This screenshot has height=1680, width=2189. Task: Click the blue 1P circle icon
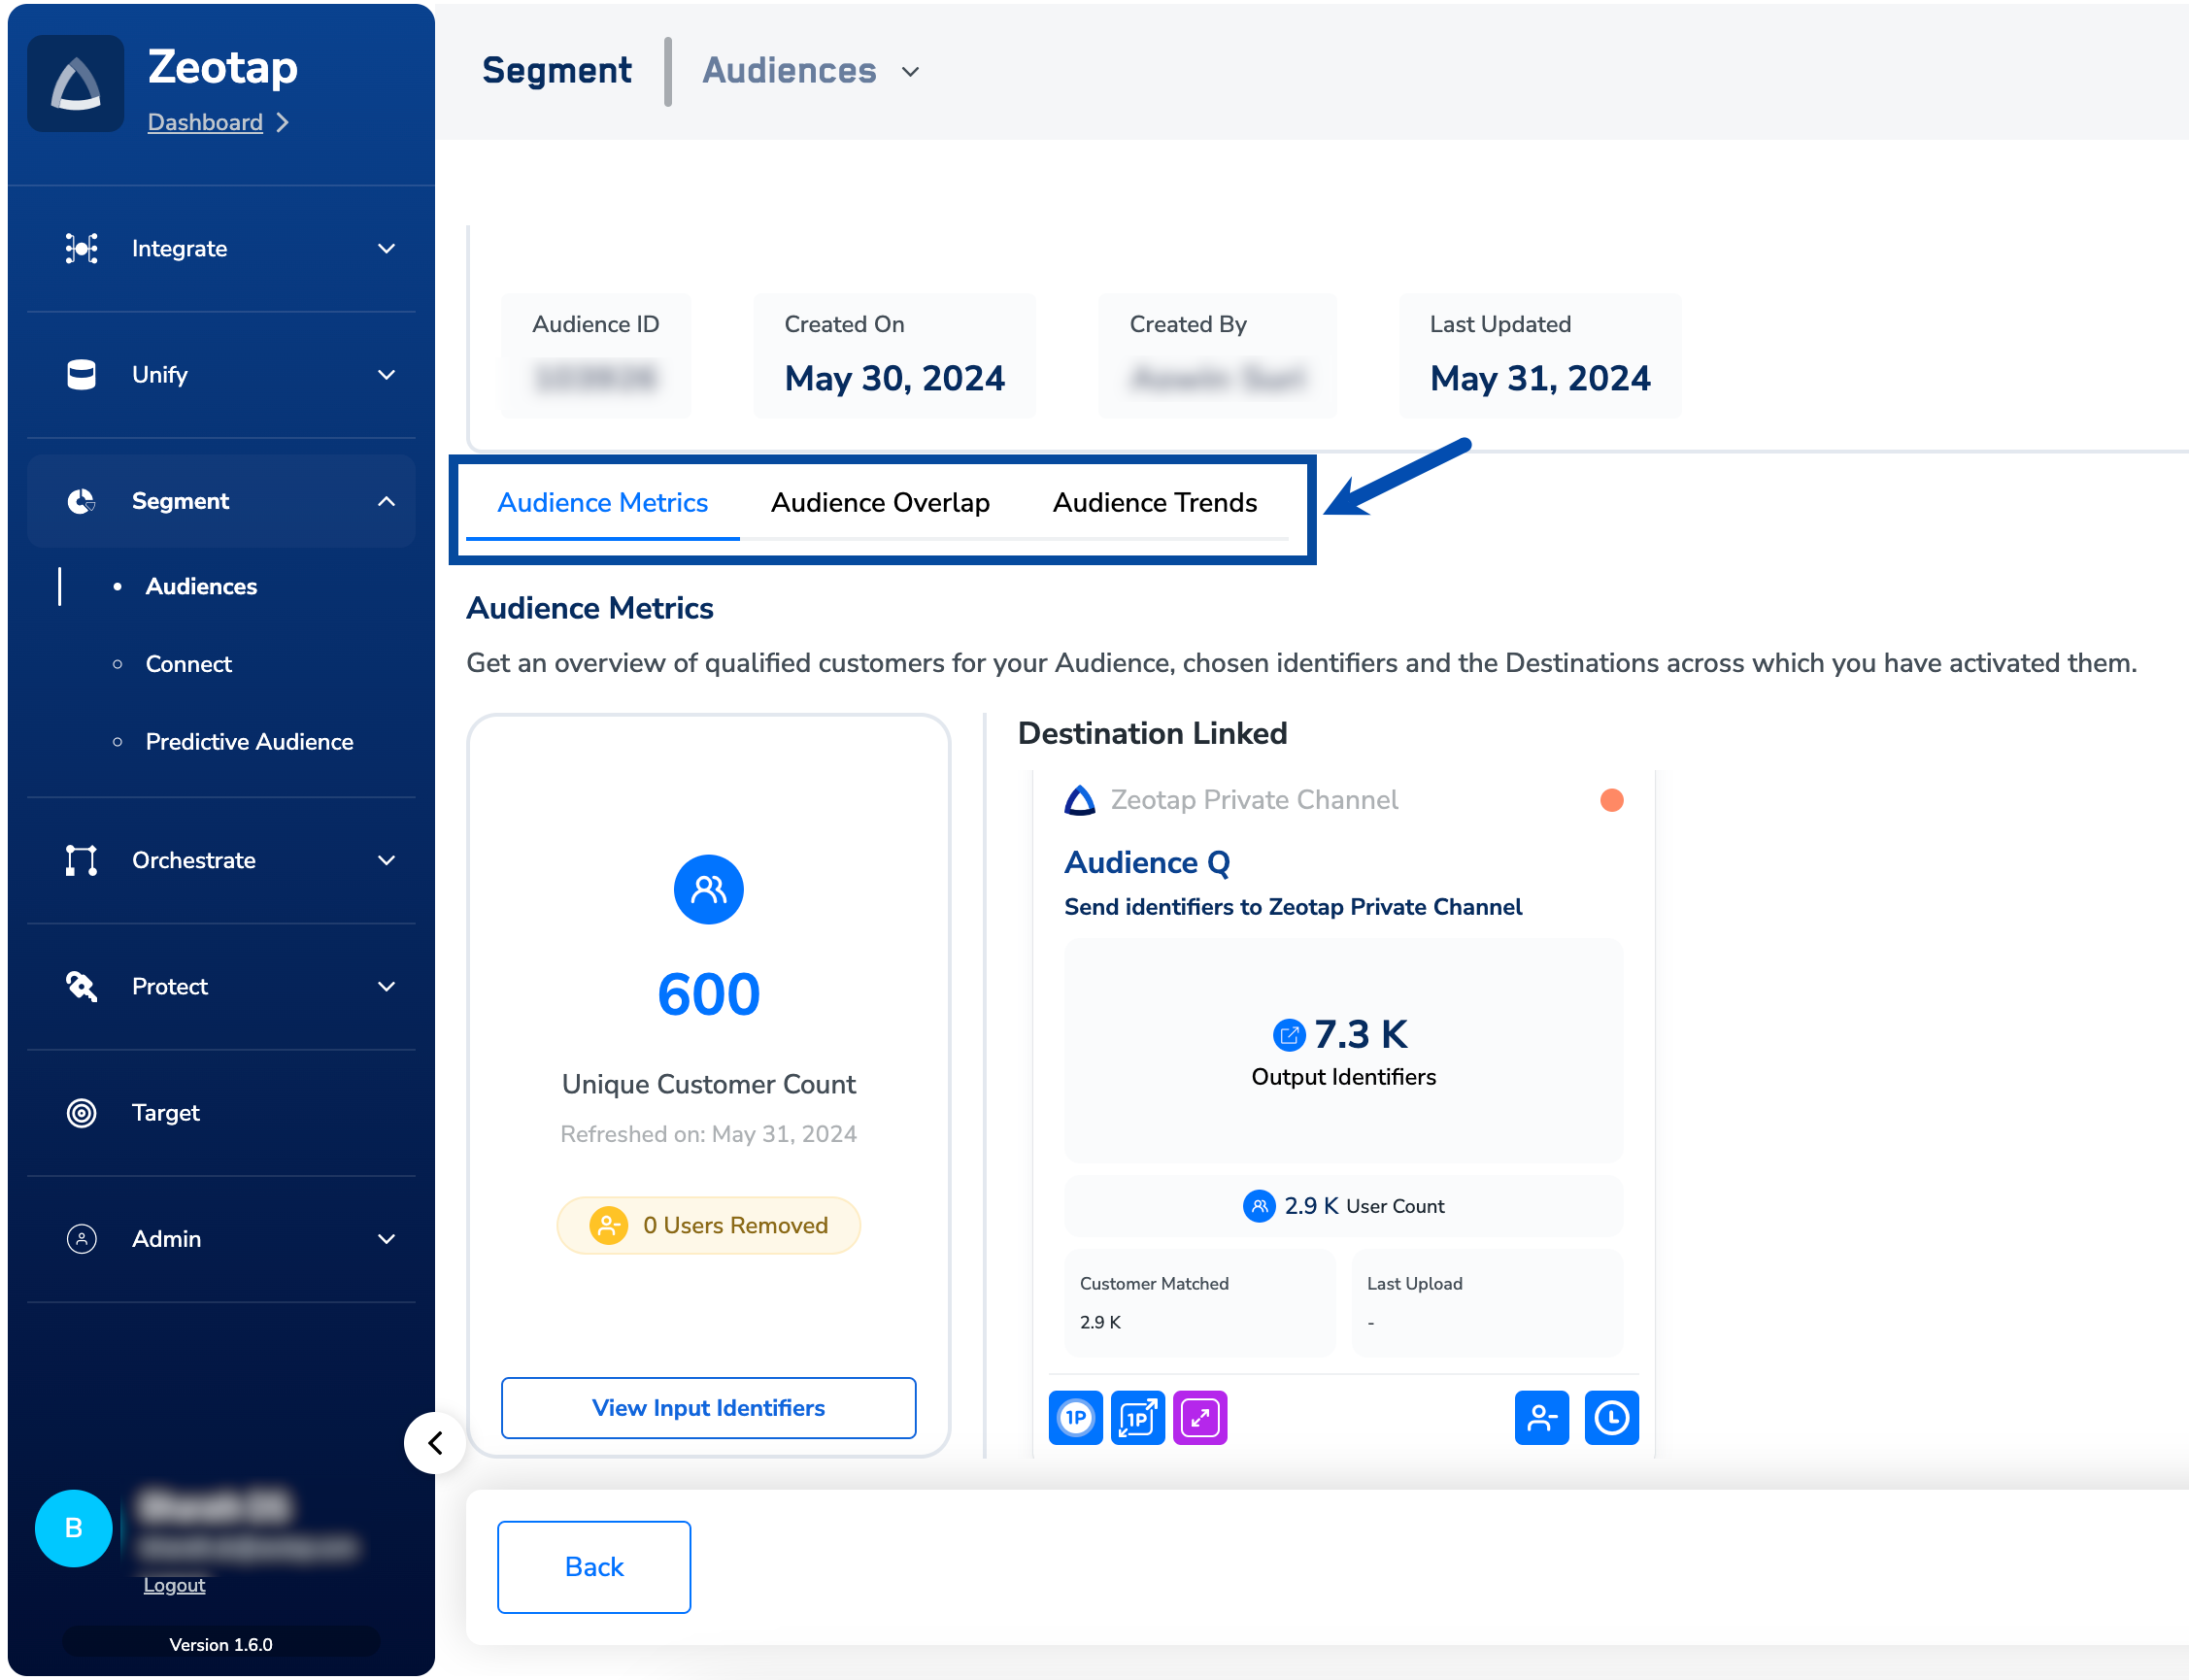1075,1417
